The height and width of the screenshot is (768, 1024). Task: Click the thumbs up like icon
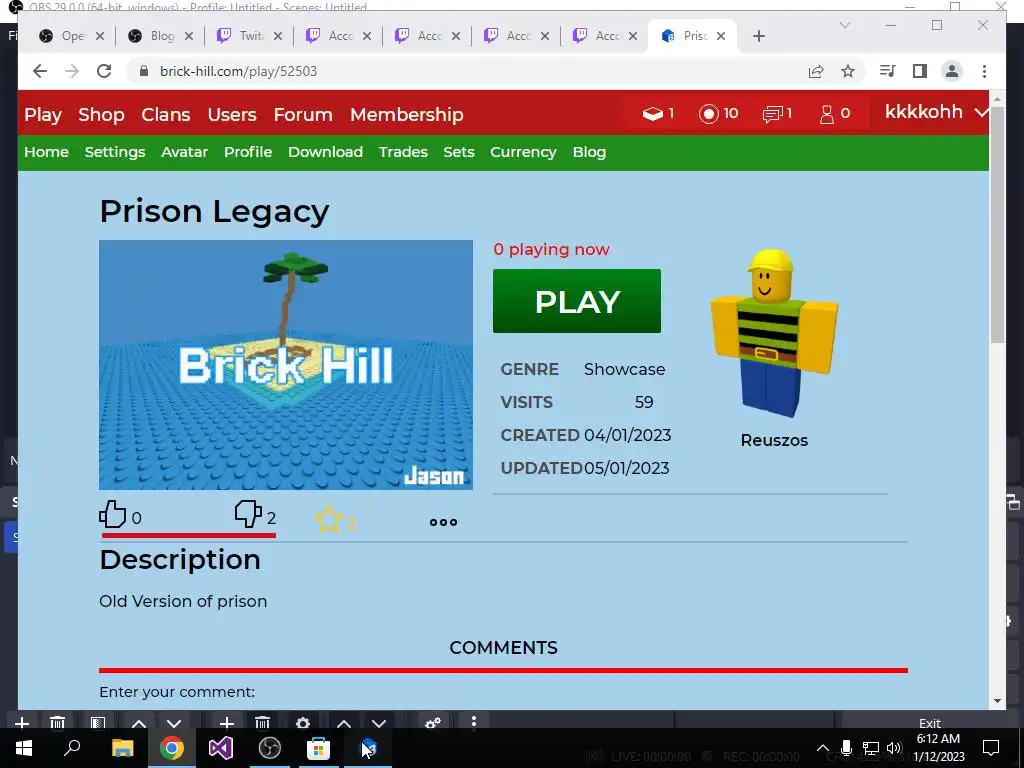click(x=112, y=514)
